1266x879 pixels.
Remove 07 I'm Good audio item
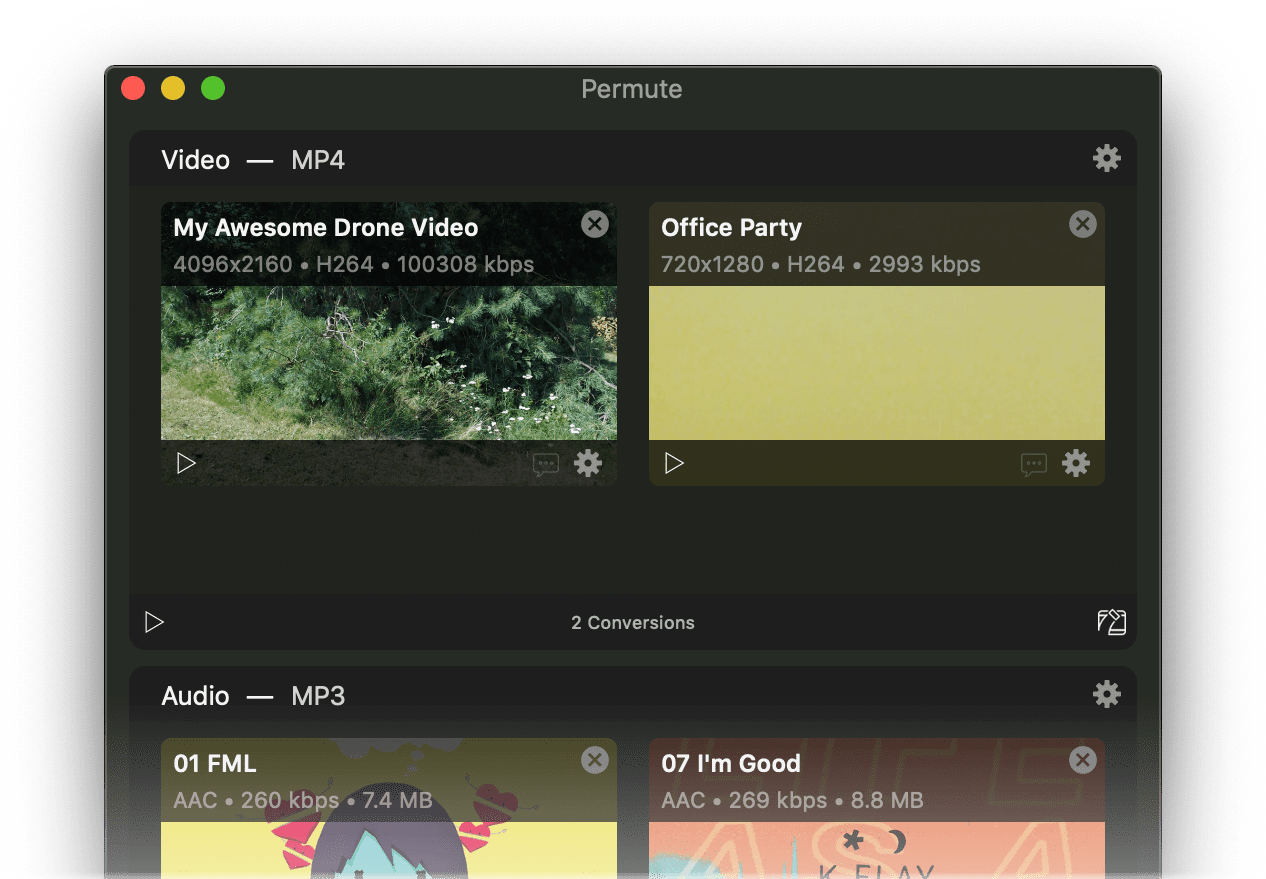(1082, 760)
